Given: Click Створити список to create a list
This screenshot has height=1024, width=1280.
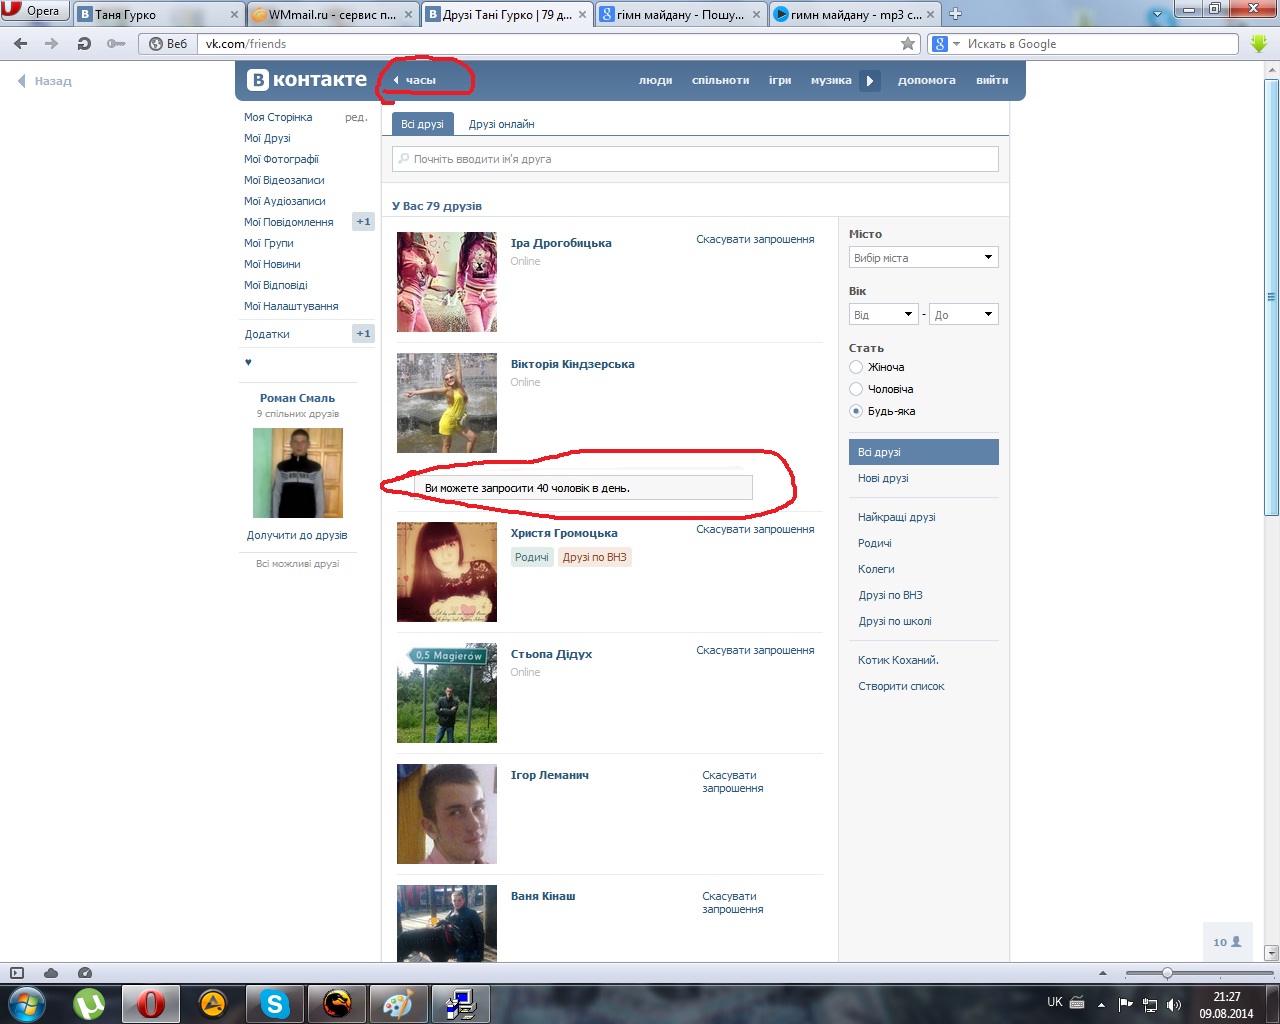Looking at the screenshot, I should pyautogui.click(x=901, y=686).
